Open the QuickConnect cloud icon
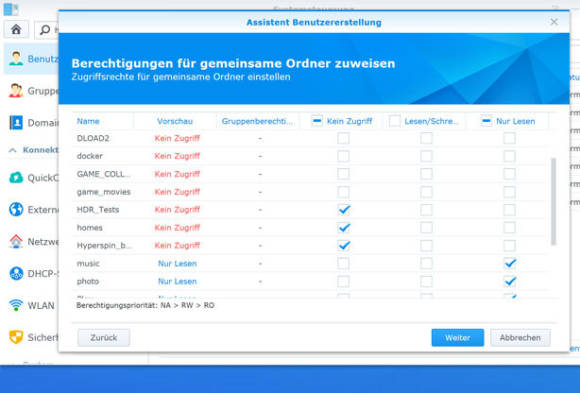Viewport: 580px width, 393px height. 16,178
